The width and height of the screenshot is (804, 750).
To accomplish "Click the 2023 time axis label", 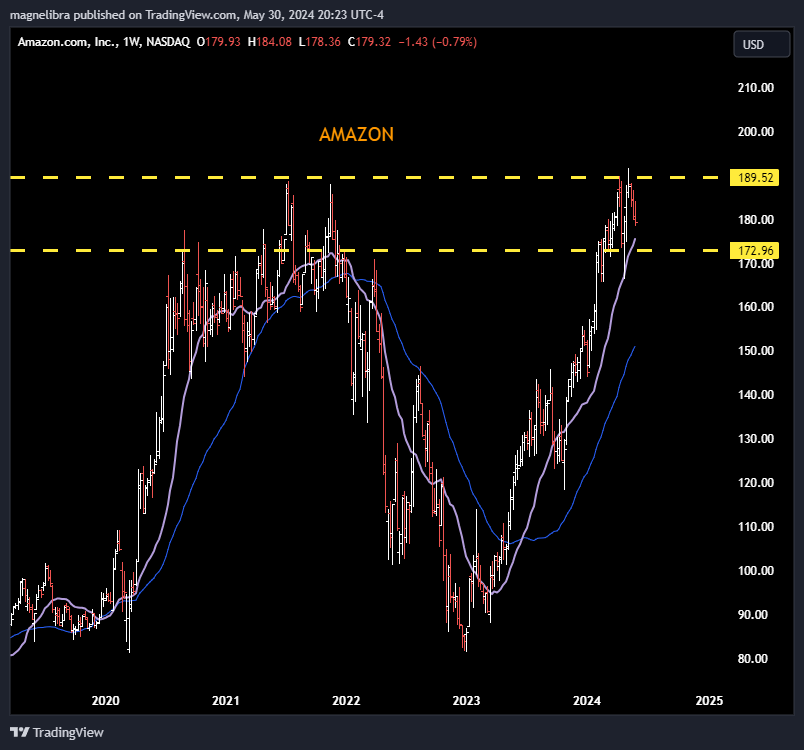I will 466,700.
